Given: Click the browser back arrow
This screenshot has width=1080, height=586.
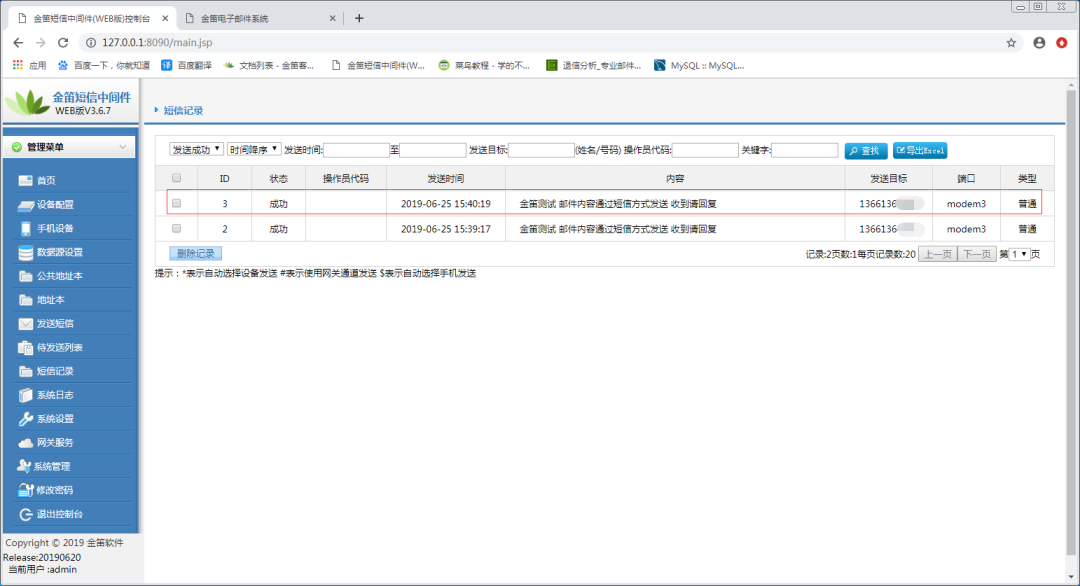Looking at the screenshot, I should (18, 43).
